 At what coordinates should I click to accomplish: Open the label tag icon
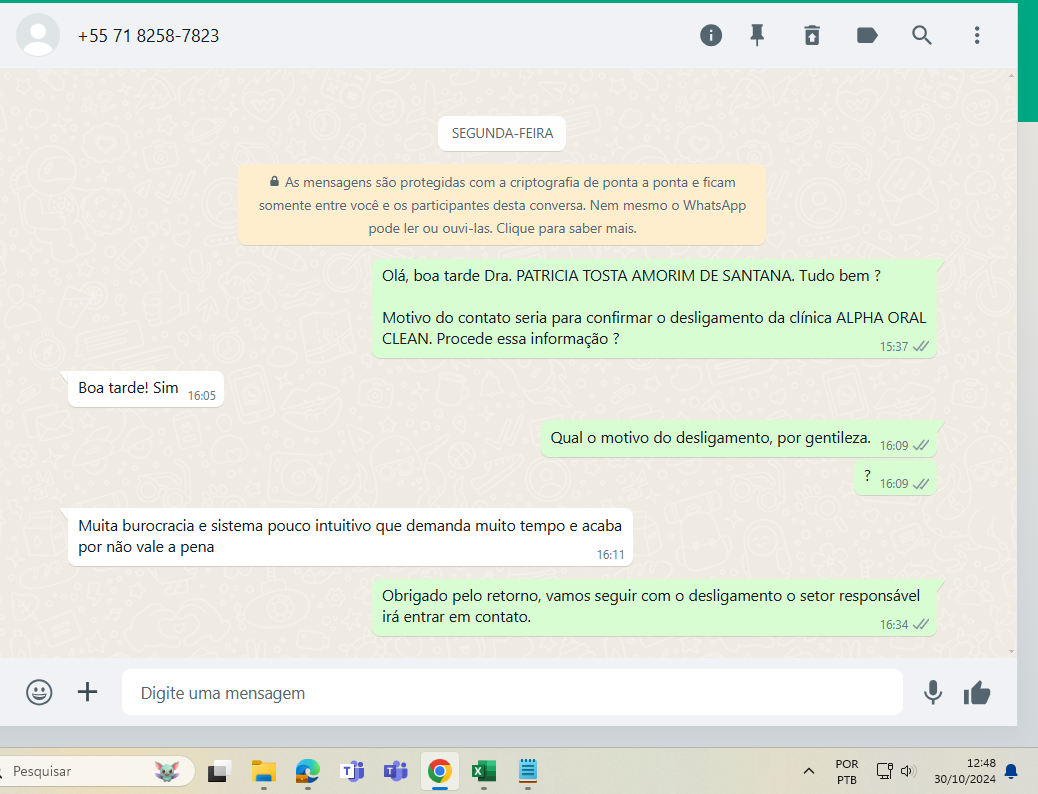[867, 35]
